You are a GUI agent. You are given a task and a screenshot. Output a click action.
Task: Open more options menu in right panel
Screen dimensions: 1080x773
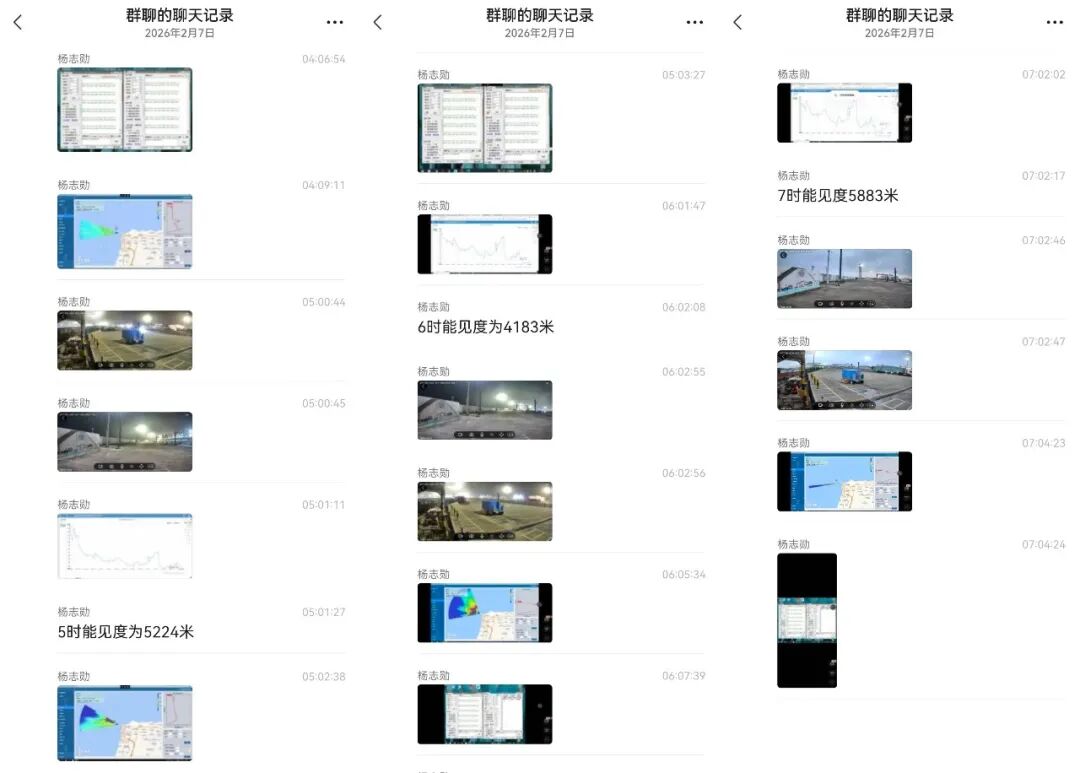pos(1054,22)
